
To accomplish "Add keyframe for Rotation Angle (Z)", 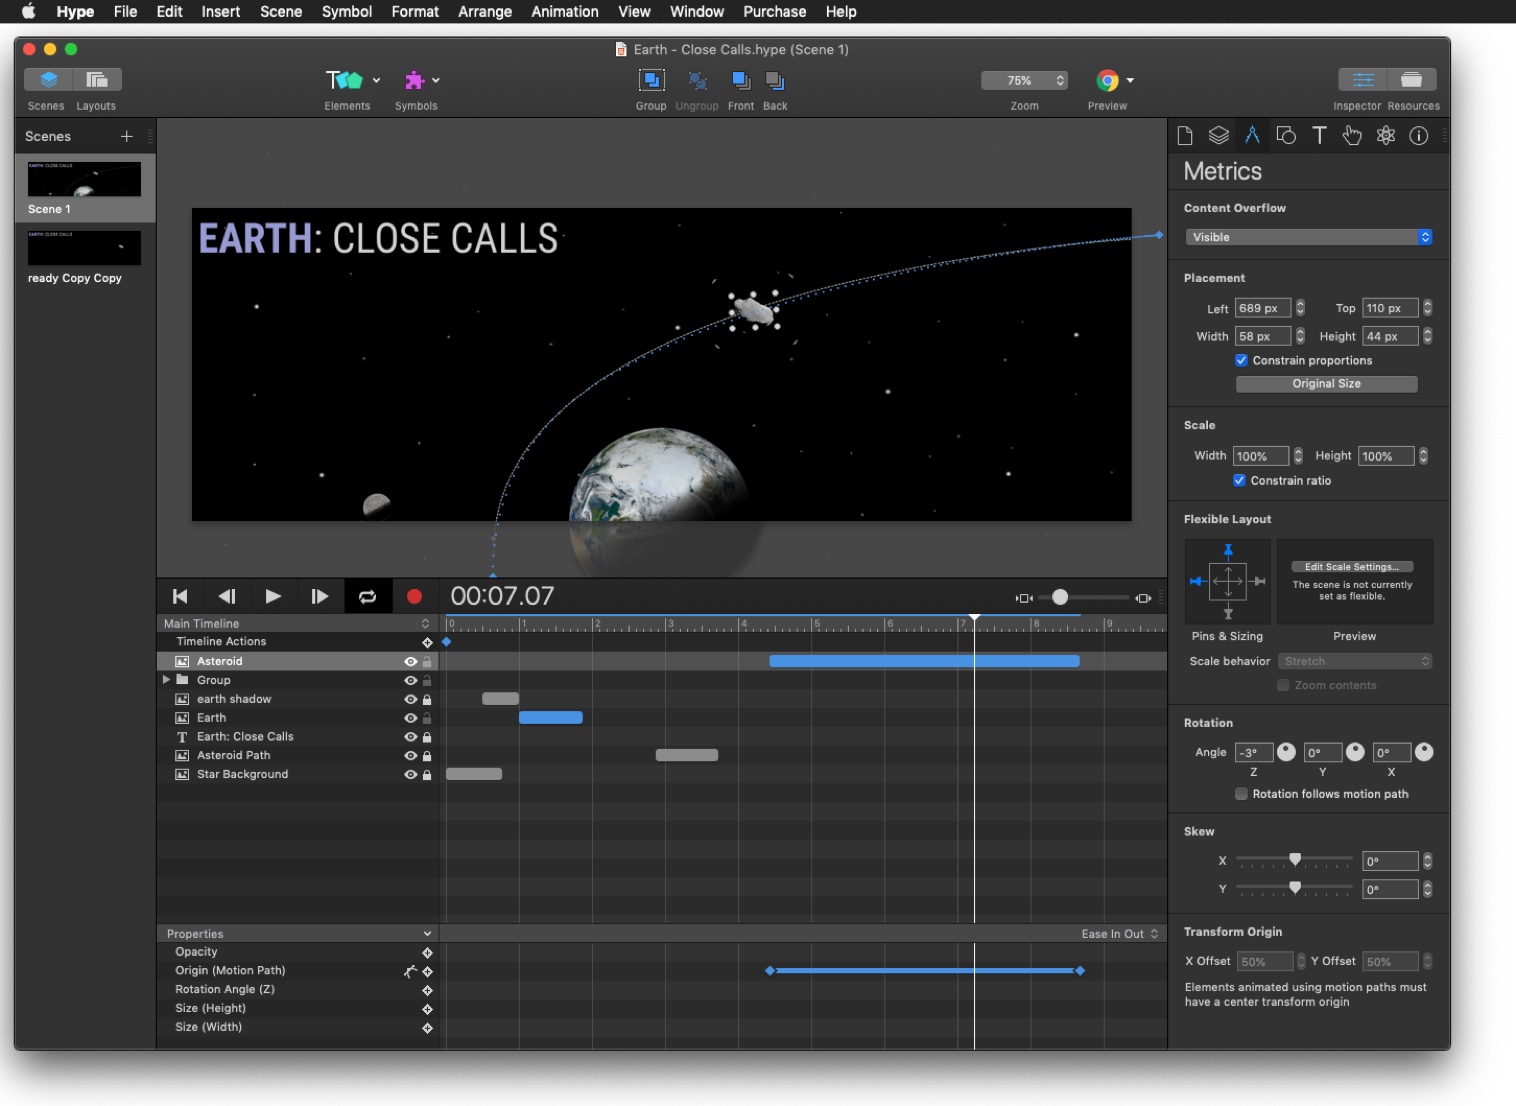I will click(x=427, y=990).
